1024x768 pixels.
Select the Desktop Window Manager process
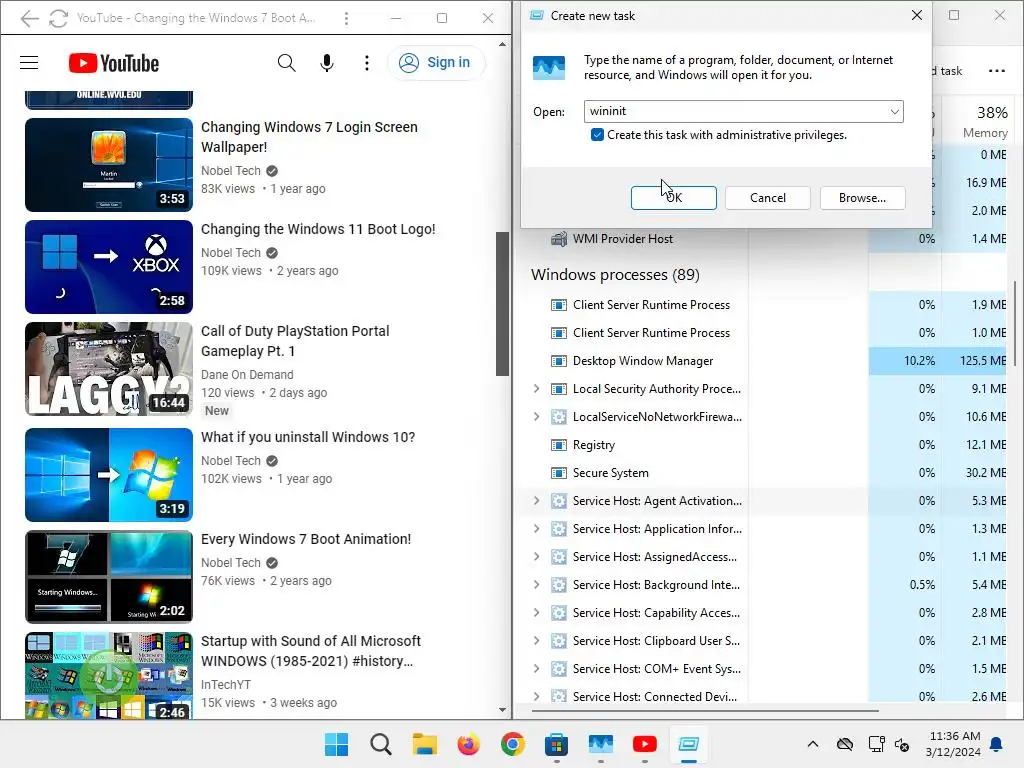643,360
